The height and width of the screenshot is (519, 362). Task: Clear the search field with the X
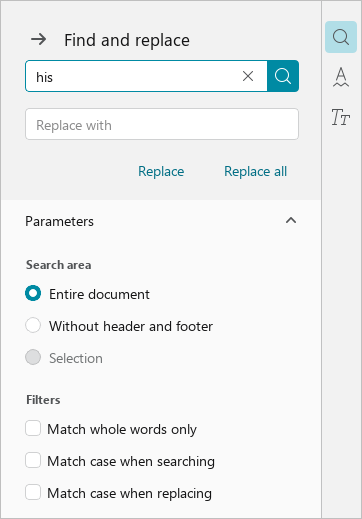click(248, 76)
